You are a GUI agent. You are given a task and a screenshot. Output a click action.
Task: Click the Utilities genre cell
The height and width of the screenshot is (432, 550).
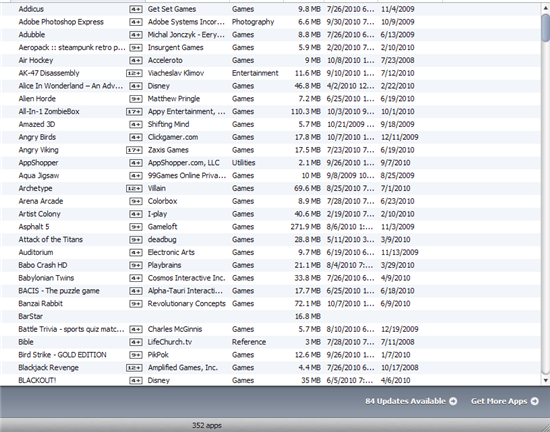243,163
